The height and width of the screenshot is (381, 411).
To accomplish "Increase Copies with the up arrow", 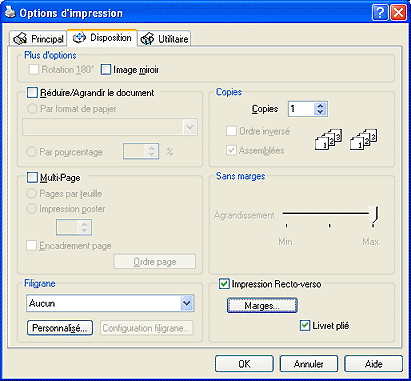I will pos(320,106).
